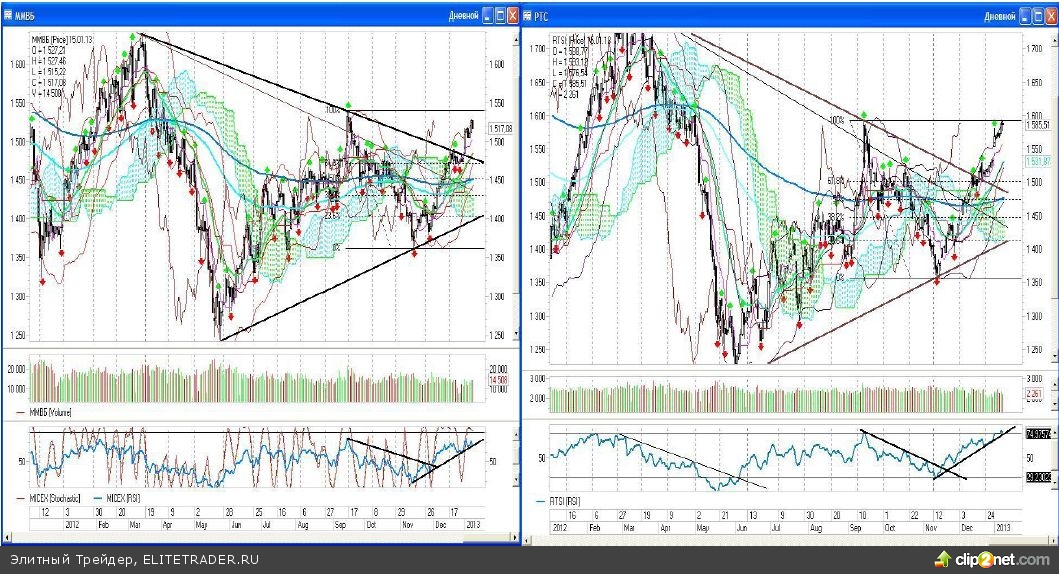Click the РТС chart window icon

(x=528, y=15)
